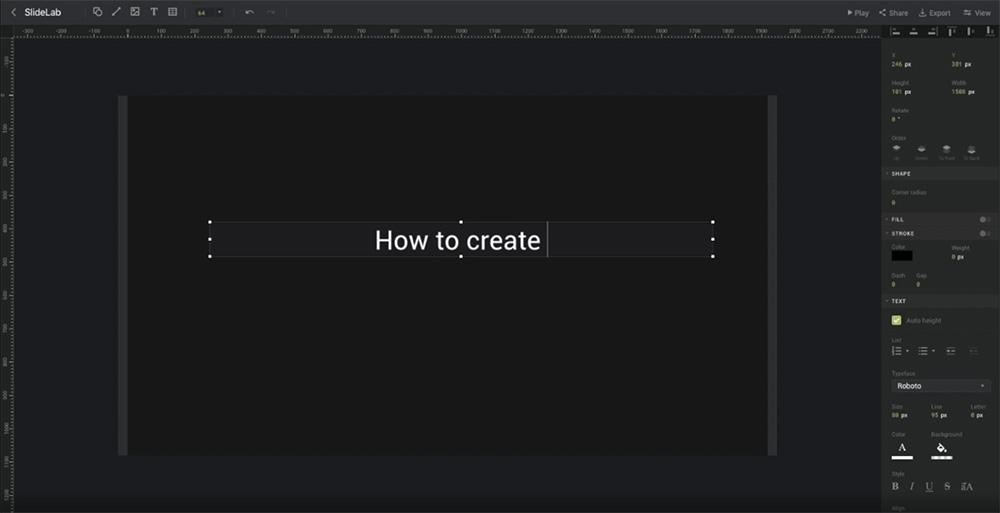Apply a numbered list
Screen dimensions: 1000x513
pos(896,351)
